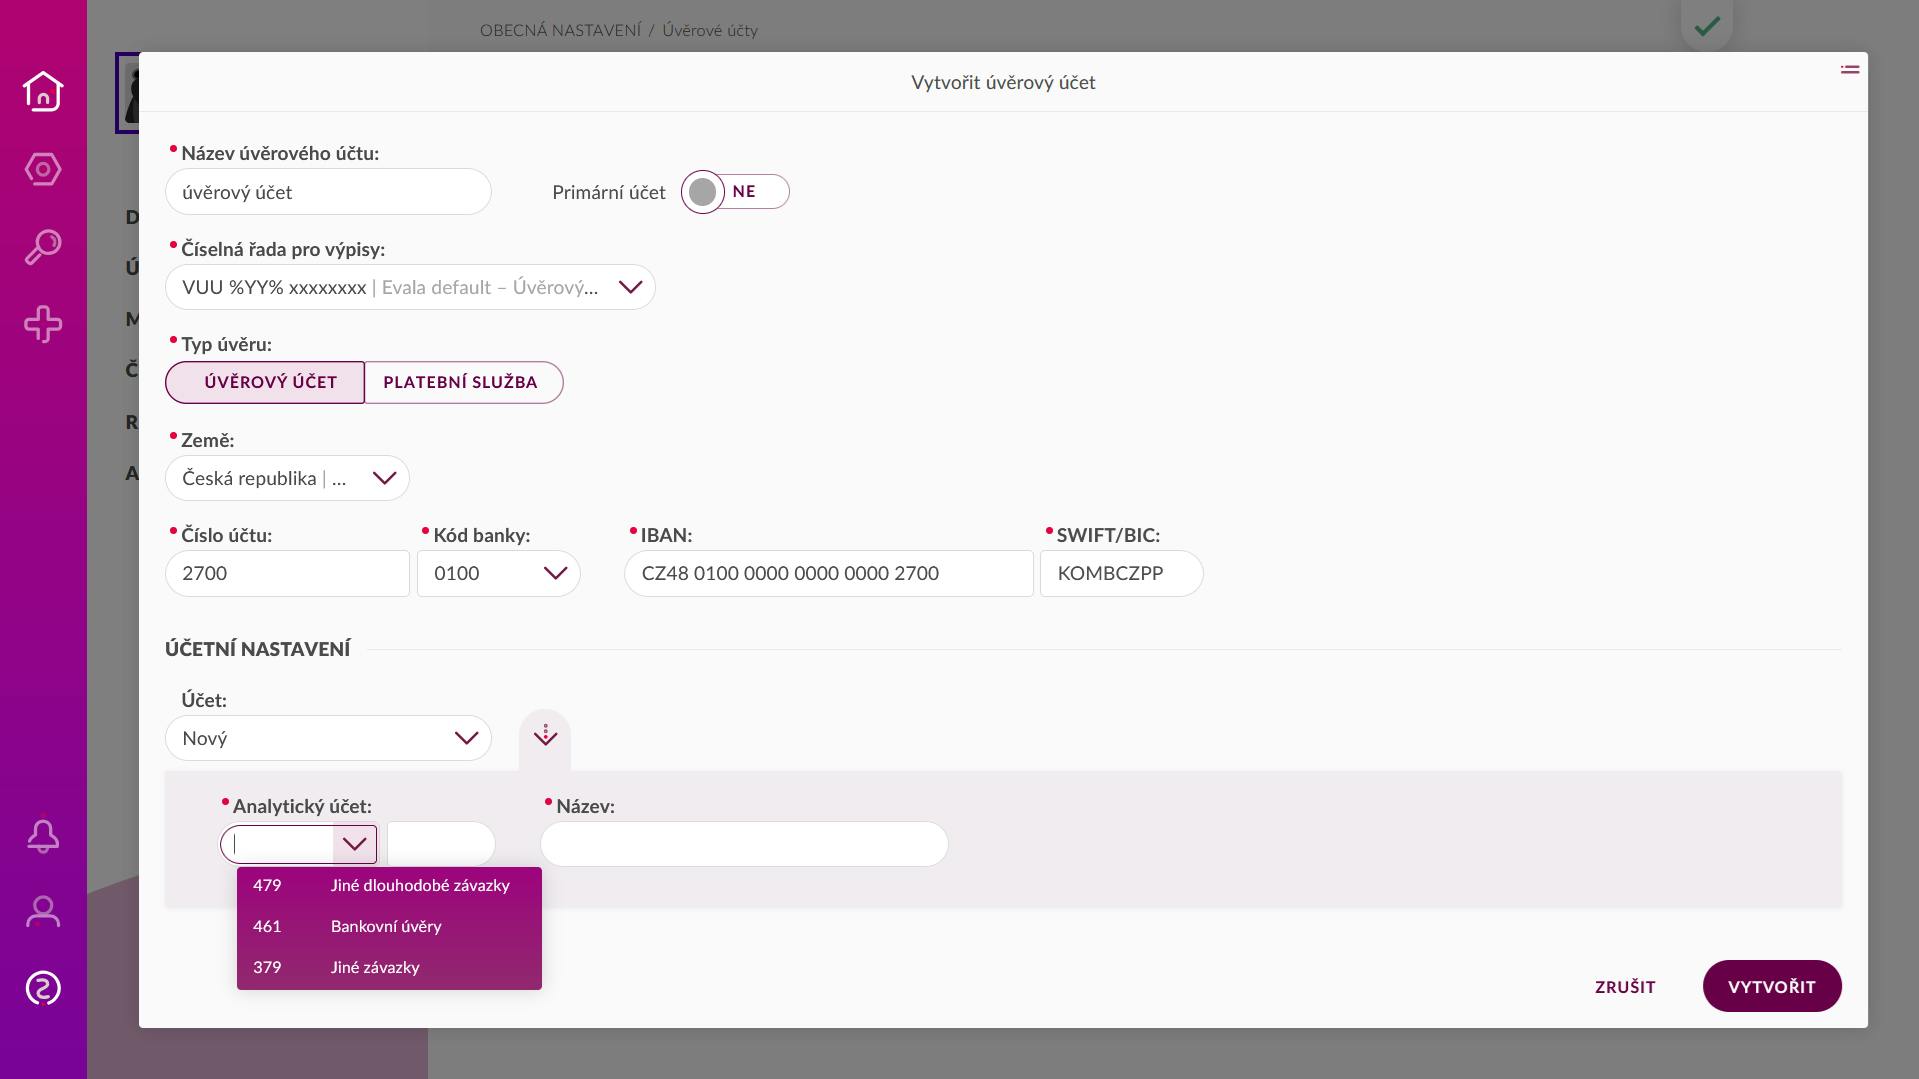Choose 479 Jiné dlouhodobé závazky option
Screen dimensions: 1919x1079
(x=389, y=885)
